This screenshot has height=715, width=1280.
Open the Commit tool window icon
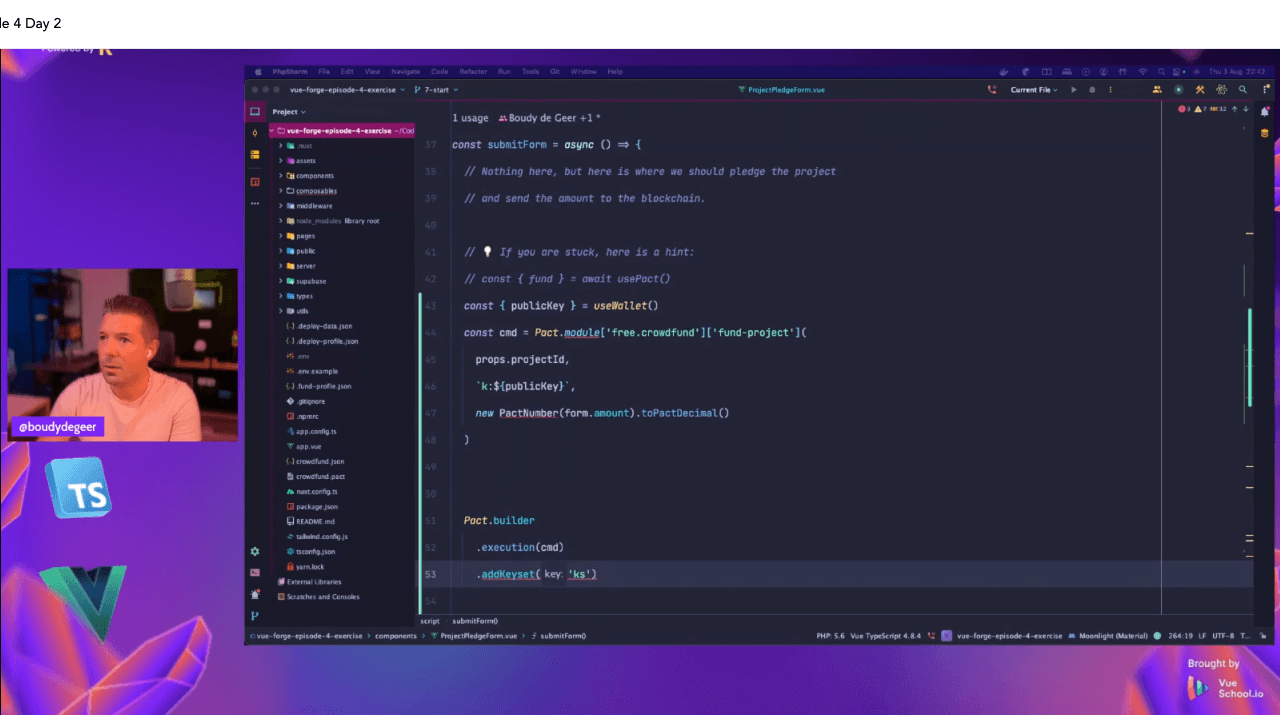click(x=255, y=133)
